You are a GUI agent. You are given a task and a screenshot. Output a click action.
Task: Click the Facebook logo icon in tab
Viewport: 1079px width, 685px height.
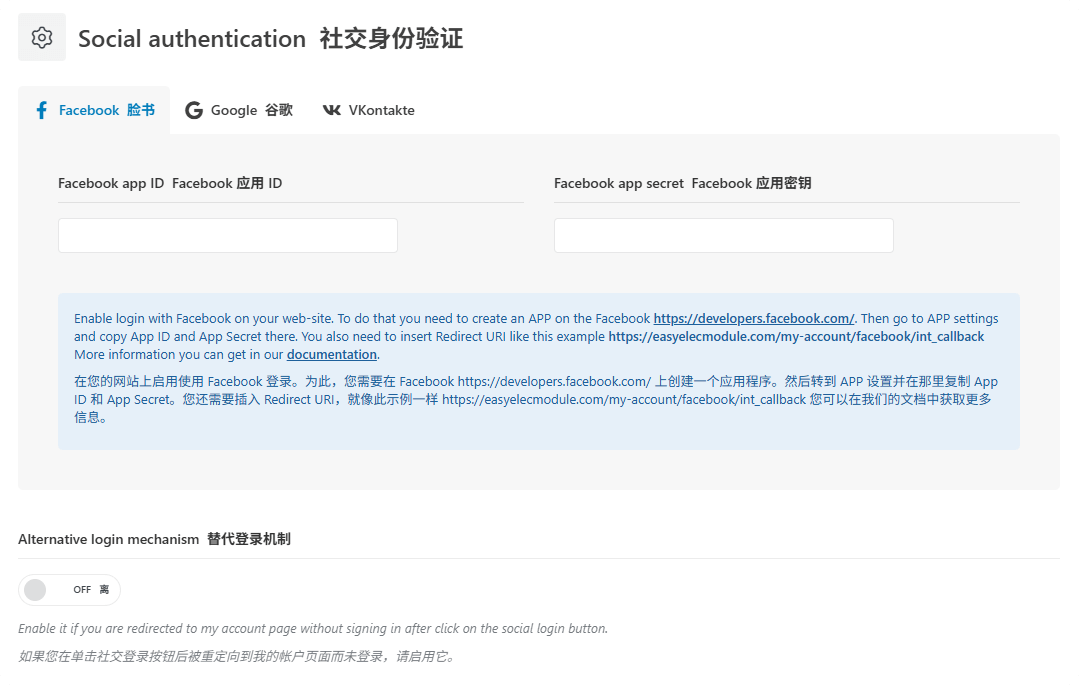point(42,110)
